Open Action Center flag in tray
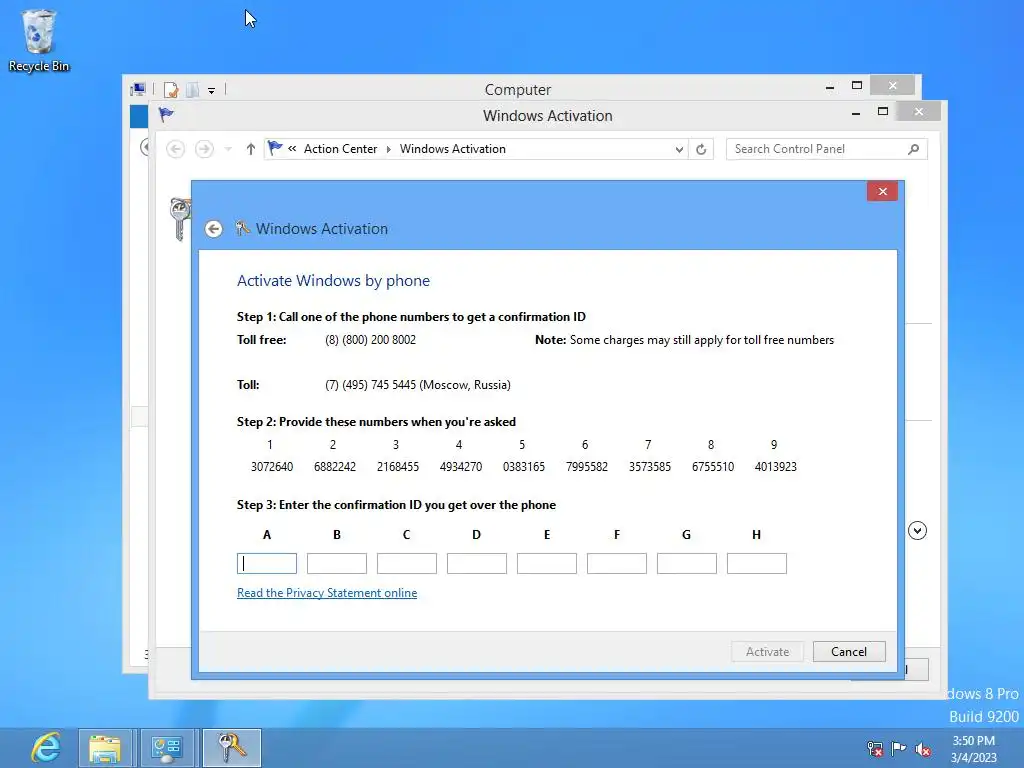 coord(899,748)
